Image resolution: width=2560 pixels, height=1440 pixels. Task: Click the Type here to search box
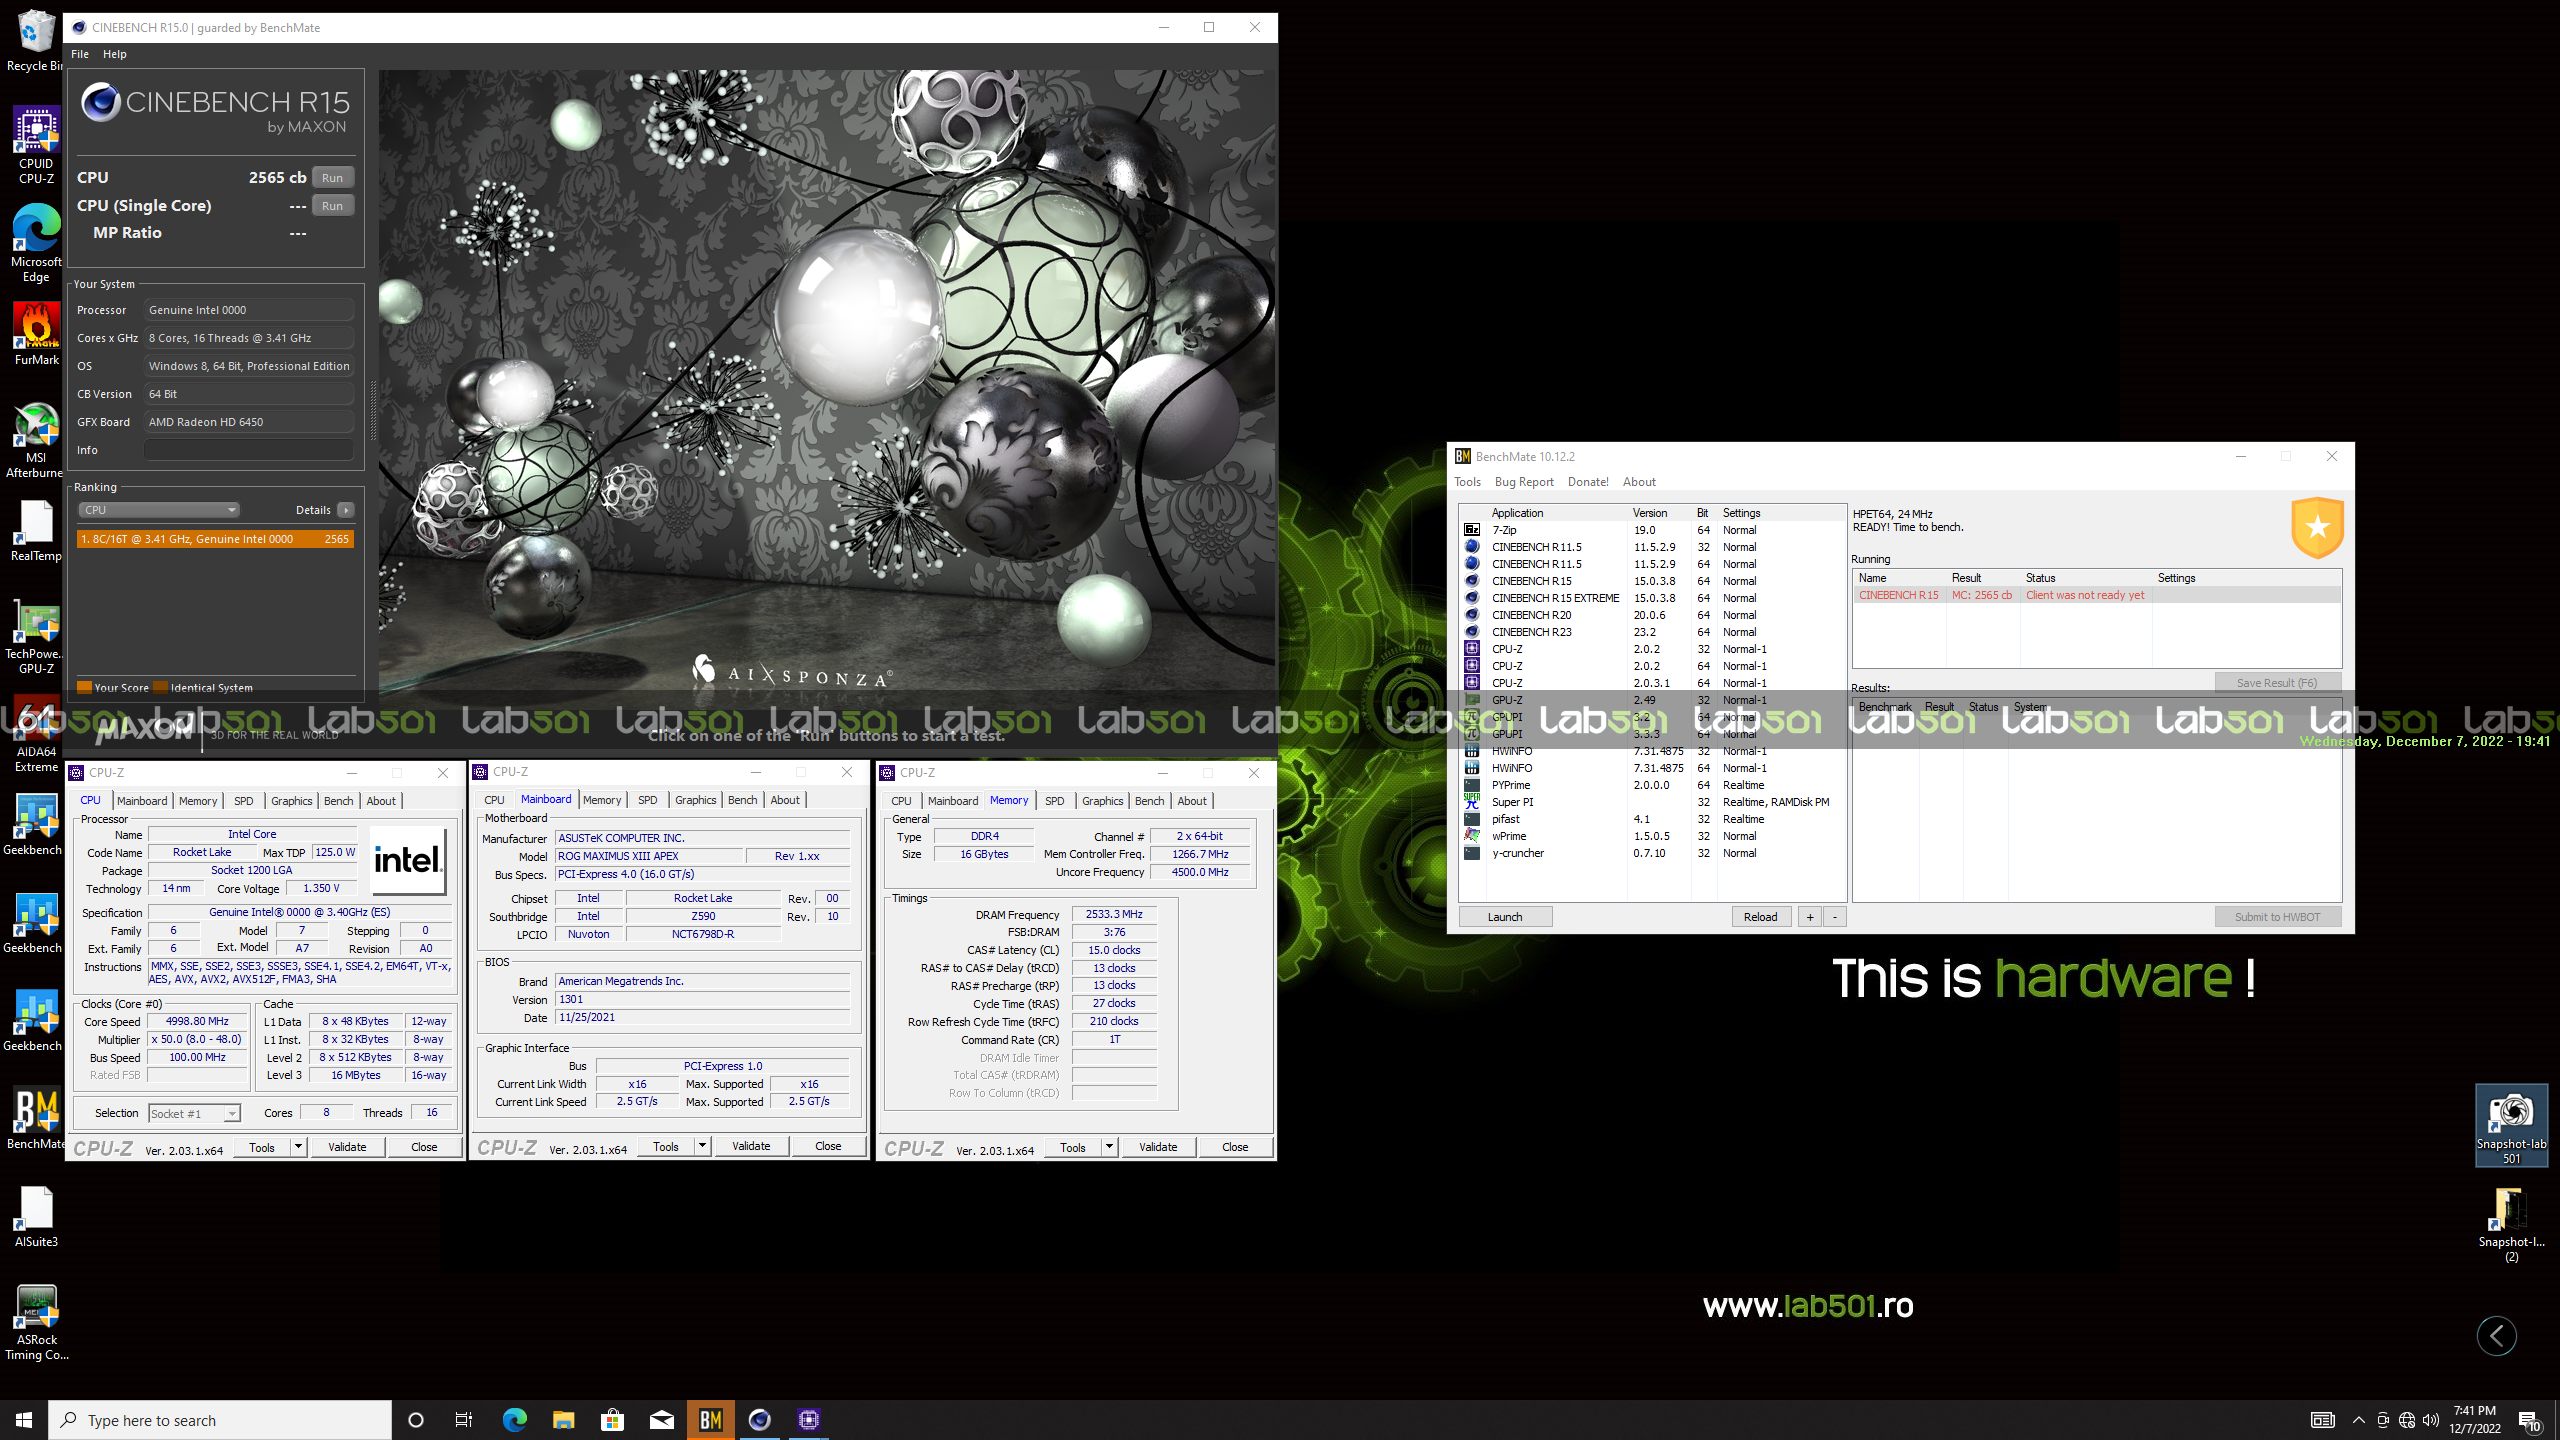(220, 1420)
